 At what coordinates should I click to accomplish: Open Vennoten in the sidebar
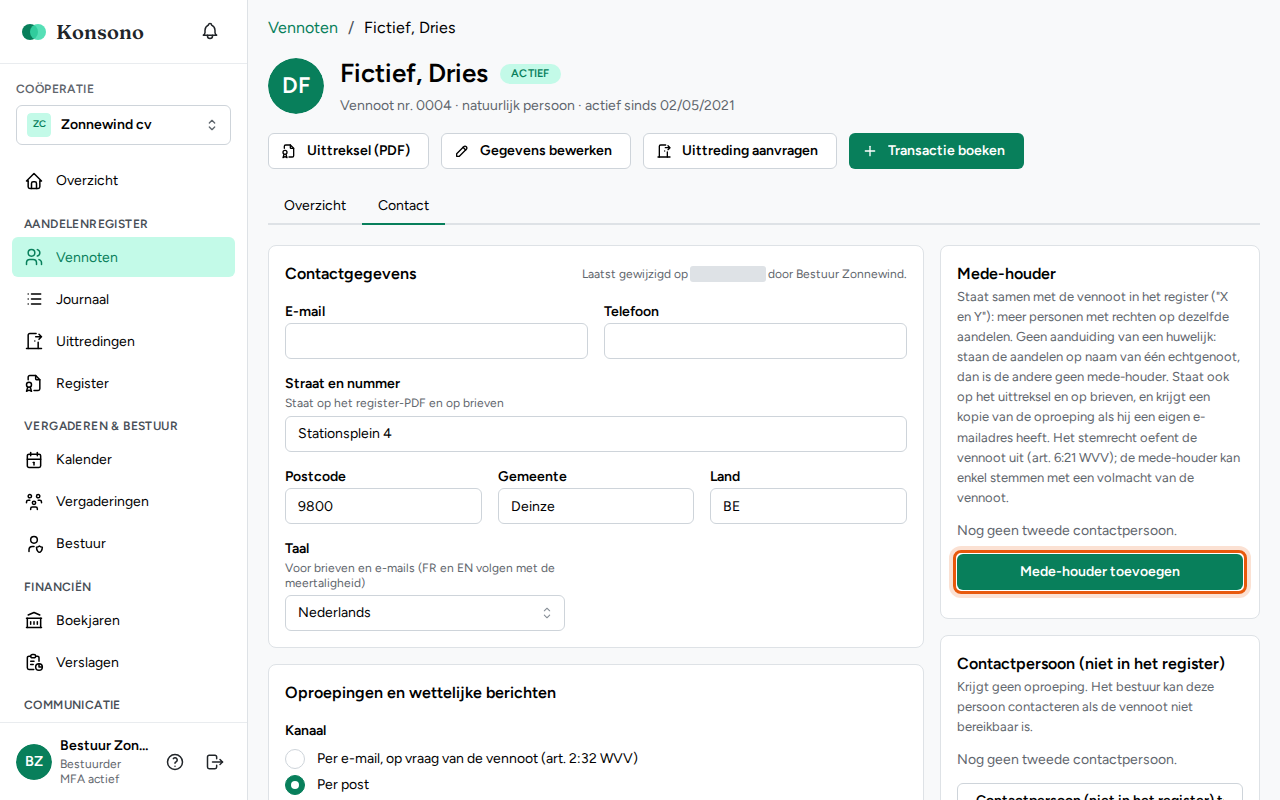pos(123,257)
